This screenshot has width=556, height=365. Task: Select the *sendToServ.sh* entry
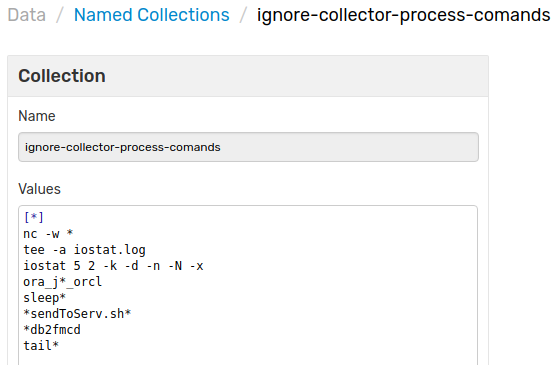[77, 314]
